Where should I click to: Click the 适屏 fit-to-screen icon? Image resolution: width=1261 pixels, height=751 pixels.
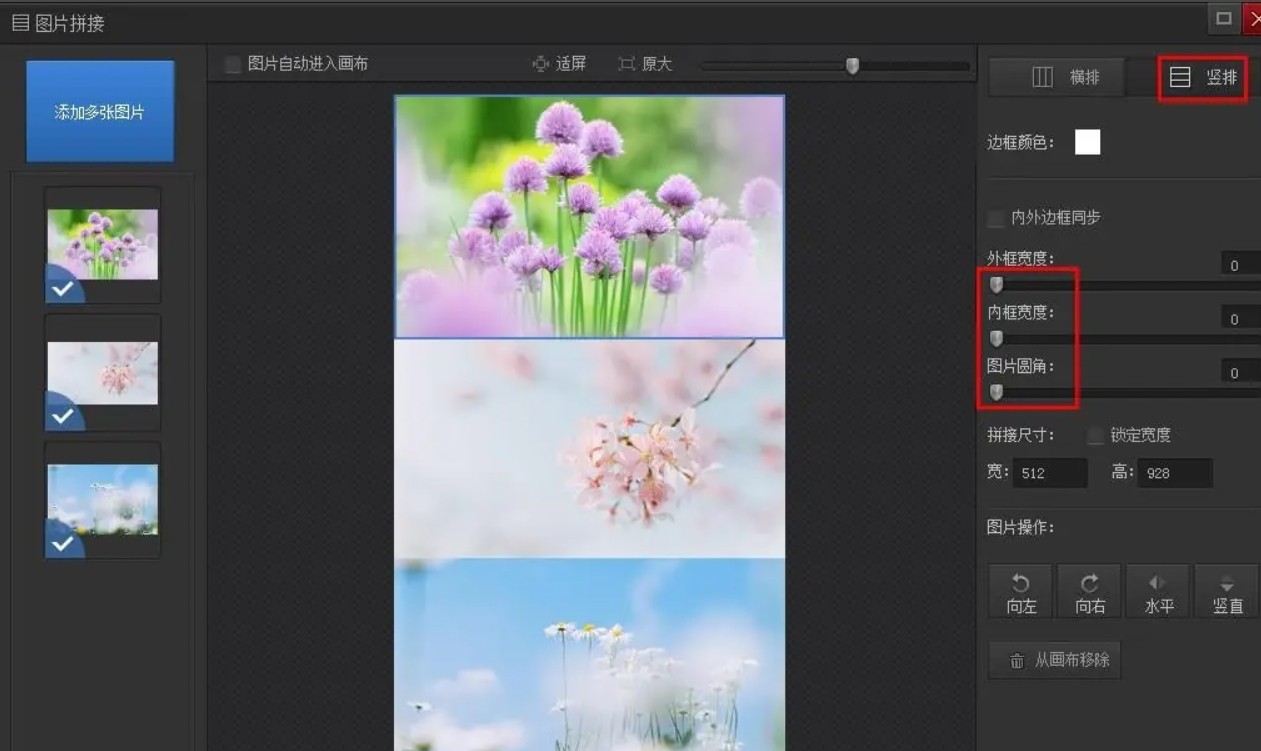click(541, 64)
